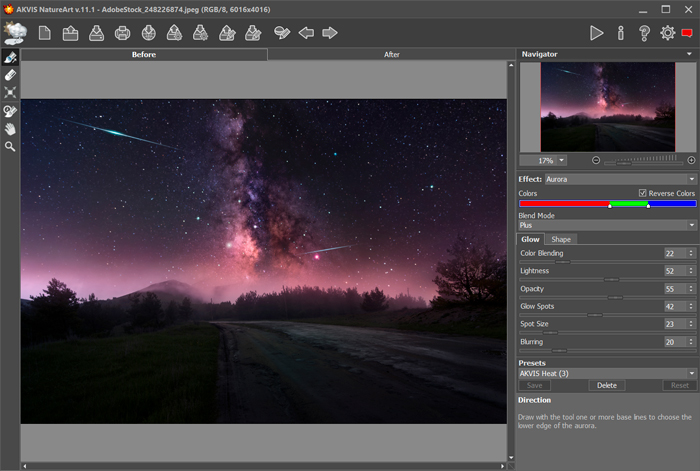Viewport: 700px width, 471px height.
Task: Select the Direction pencil tool
Action: 10,58
